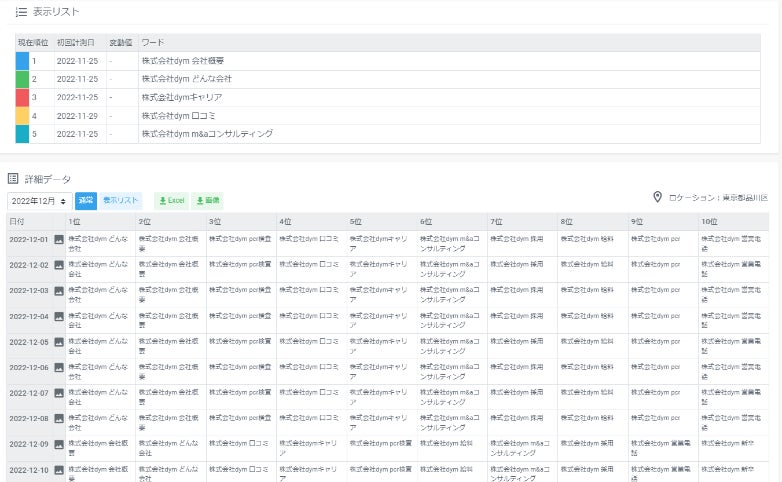Viewport: 782px width, 482px height.
Task: Click 株式会社dym 会社概要 in 2022-12-09 row
Action: [x=98, y=448]
